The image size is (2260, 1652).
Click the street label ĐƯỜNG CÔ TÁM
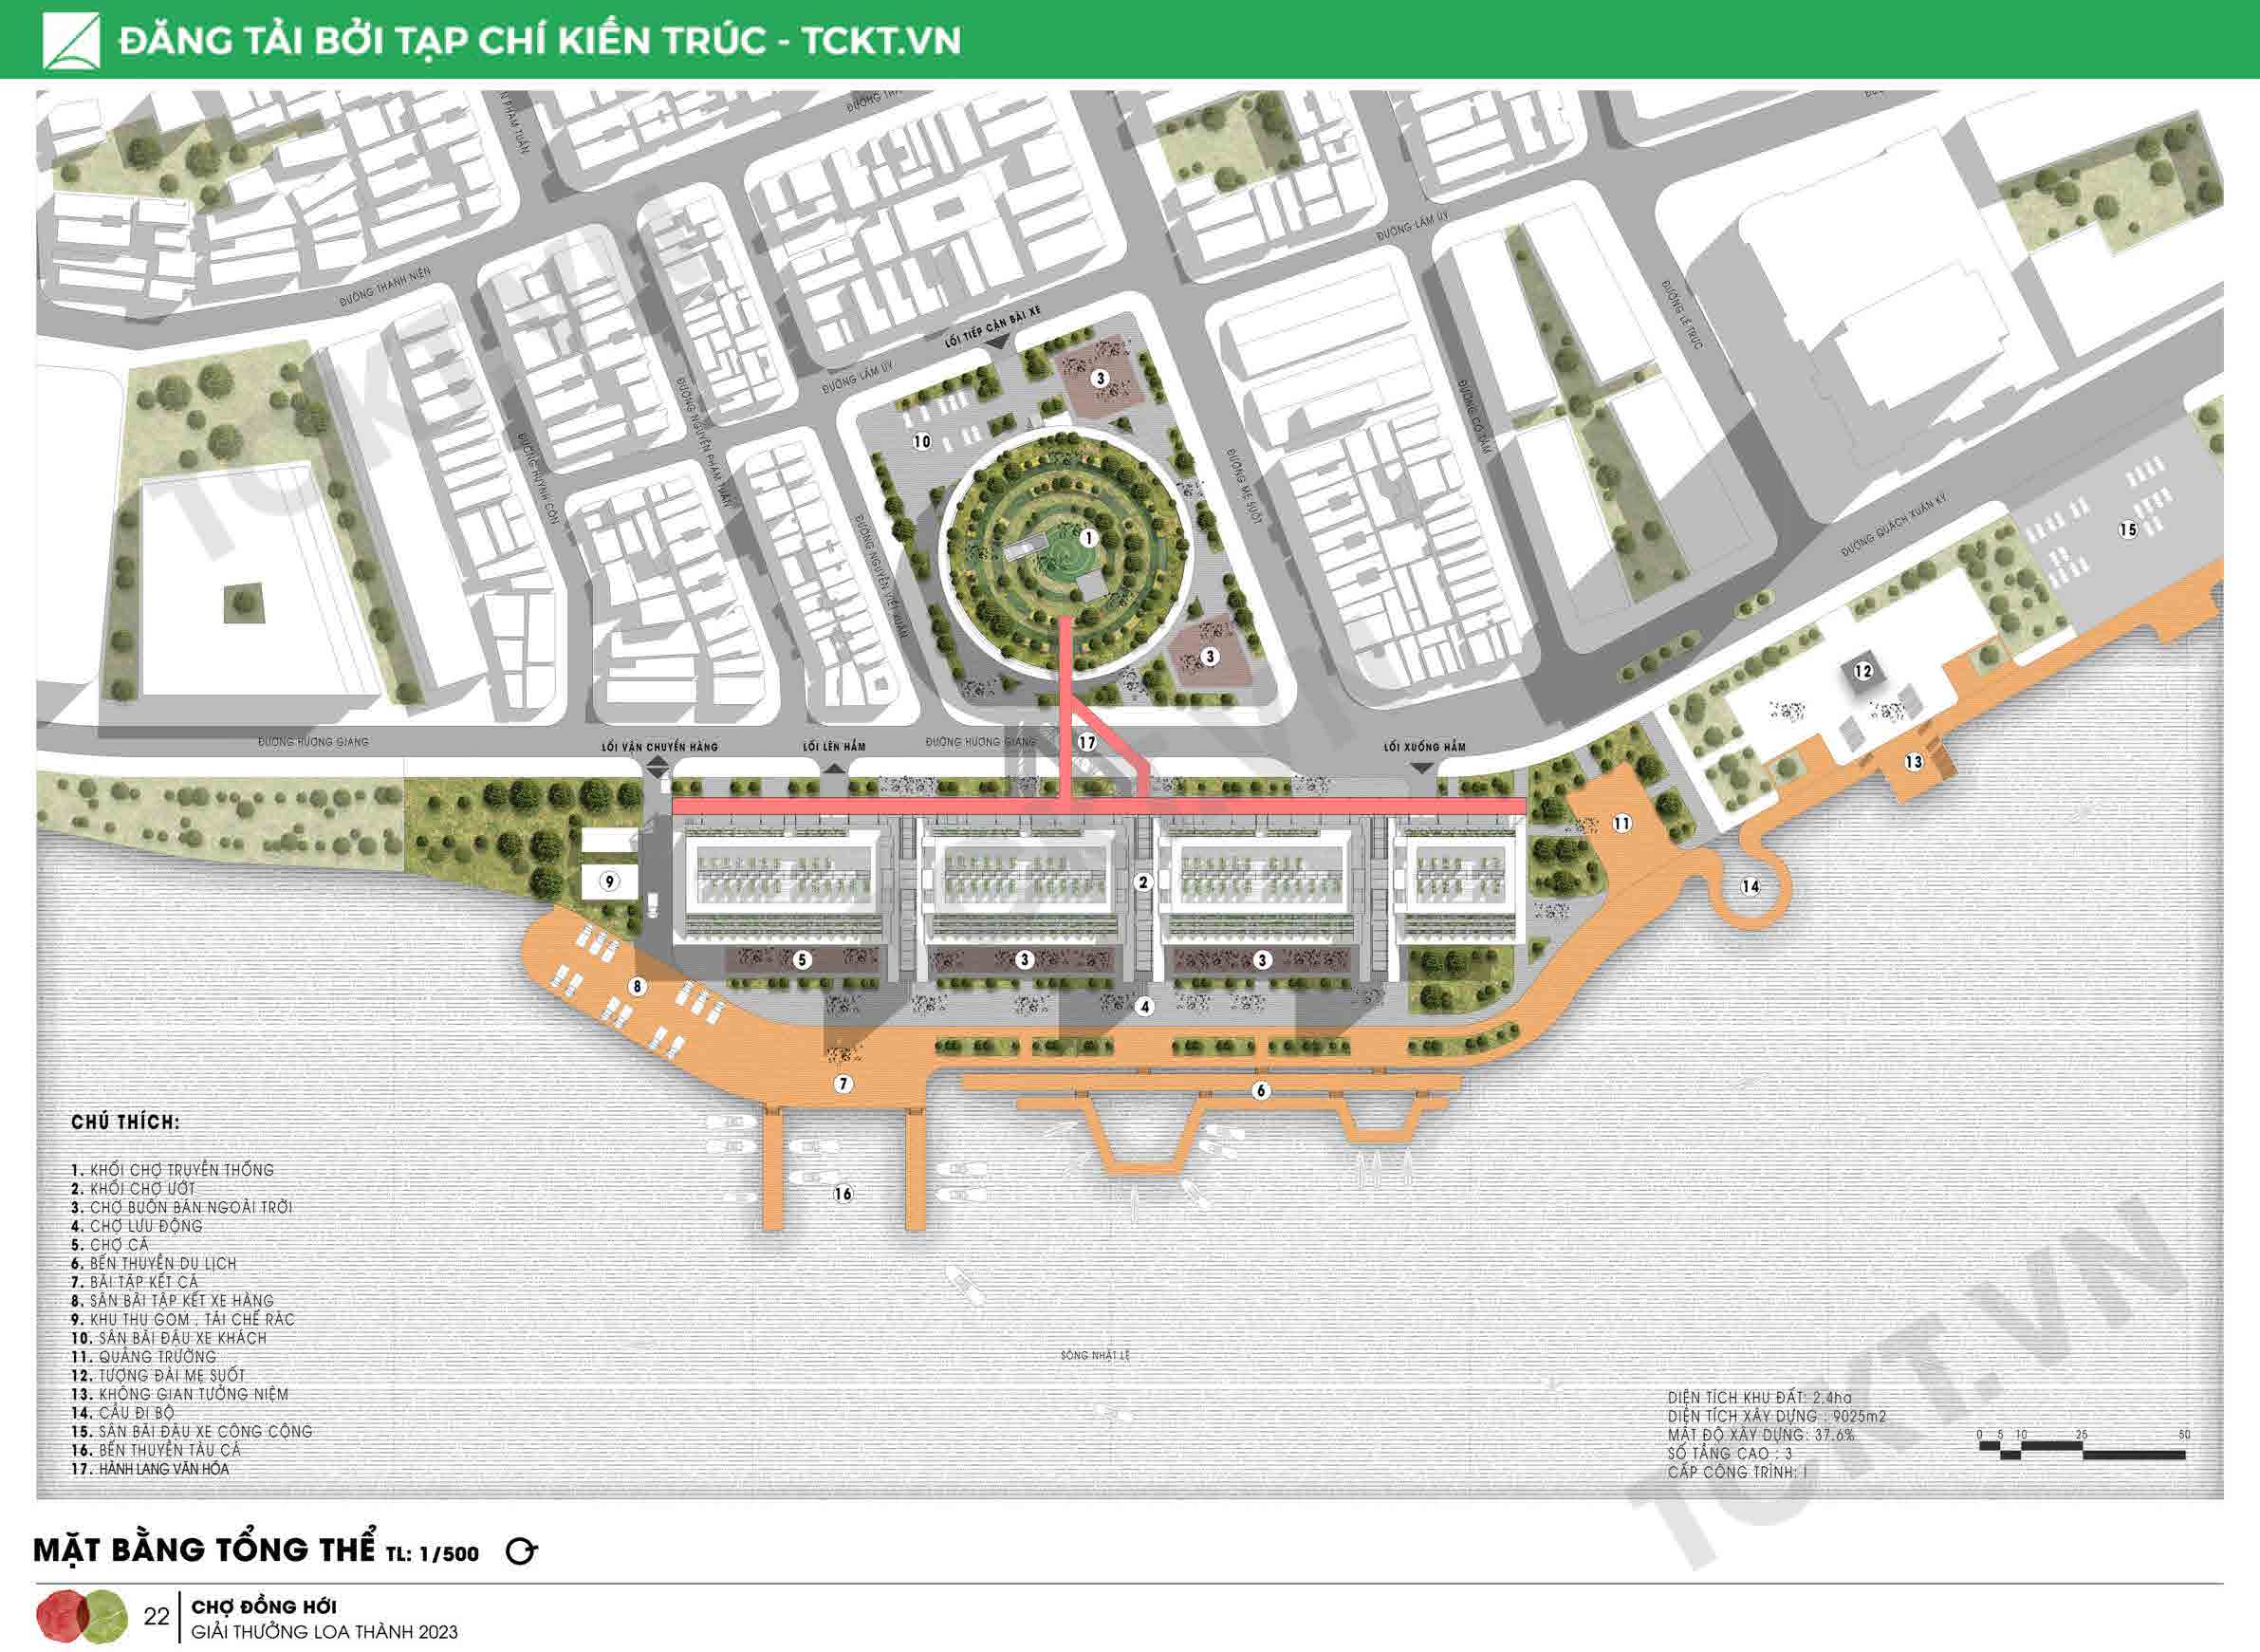pyautogui.click(x=1475, y=417)
